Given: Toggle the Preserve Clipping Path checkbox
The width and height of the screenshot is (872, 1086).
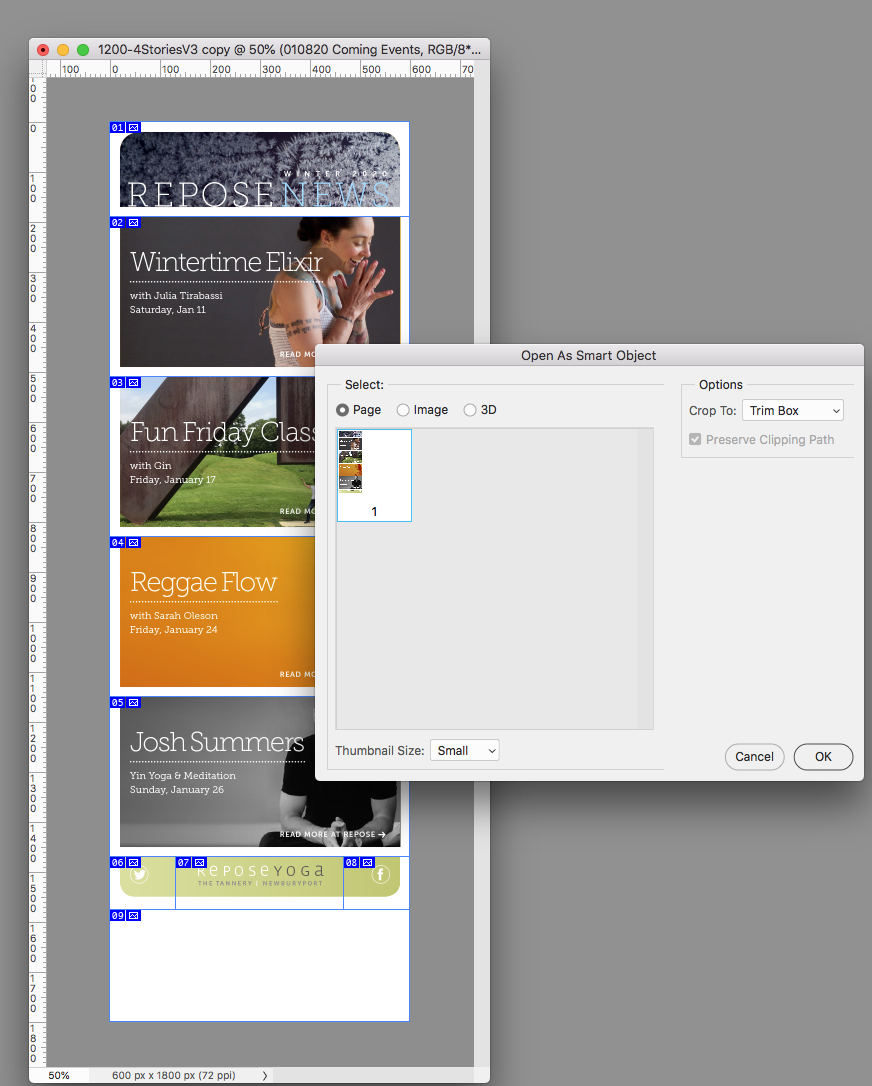Looking at the screenshot, I should [695, 439].
